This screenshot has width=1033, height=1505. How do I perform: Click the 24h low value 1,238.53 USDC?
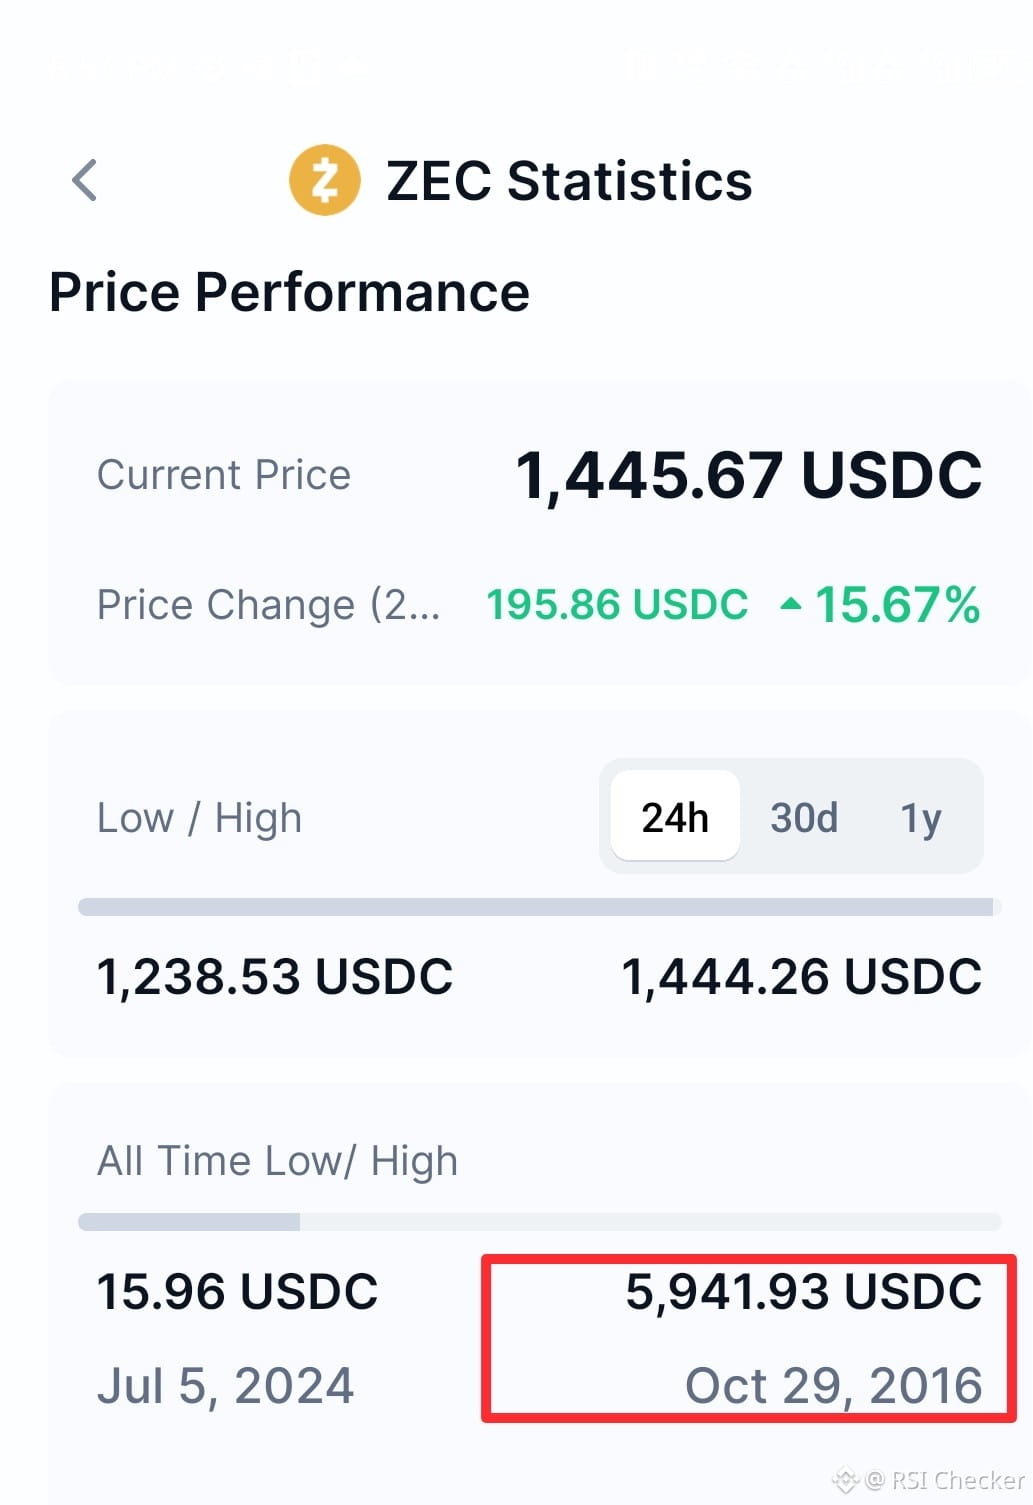275,976
